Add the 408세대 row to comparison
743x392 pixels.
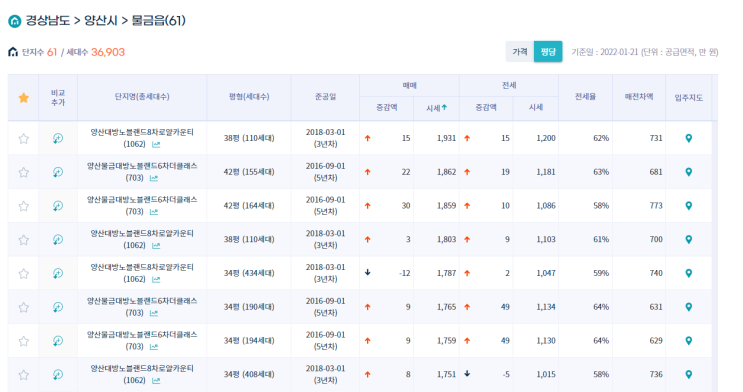click(x=58, y=374)
